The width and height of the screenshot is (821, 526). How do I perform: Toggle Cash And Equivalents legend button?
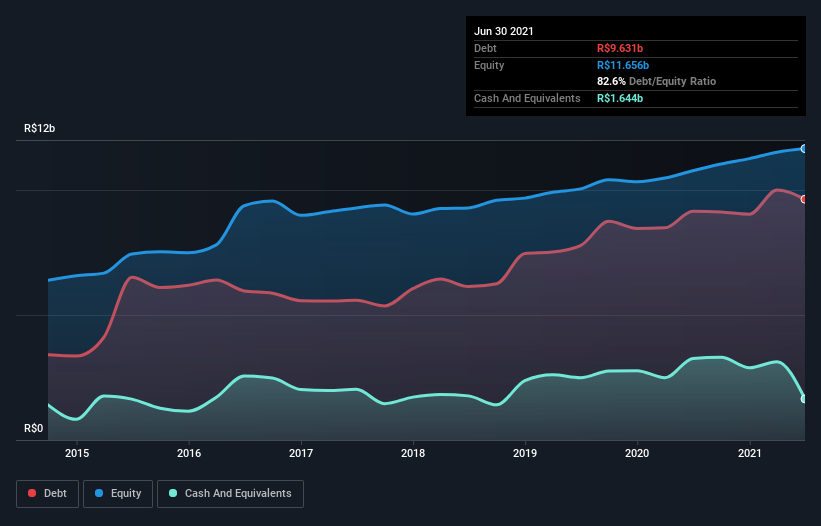[230, 494]
